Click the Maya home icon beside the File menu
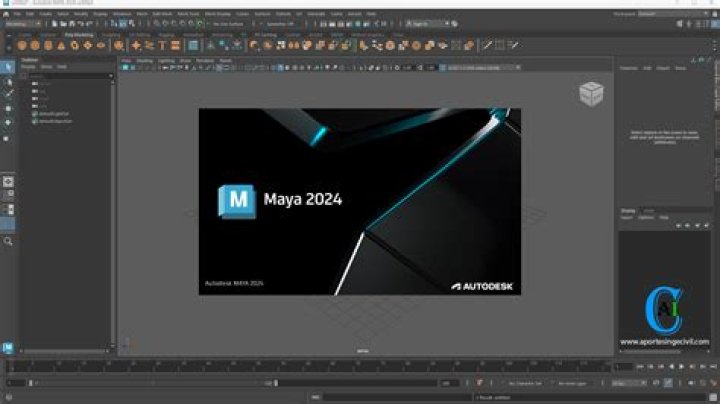Image resolution: width=720 pixels, height=404 pixels. pos(6,14)
